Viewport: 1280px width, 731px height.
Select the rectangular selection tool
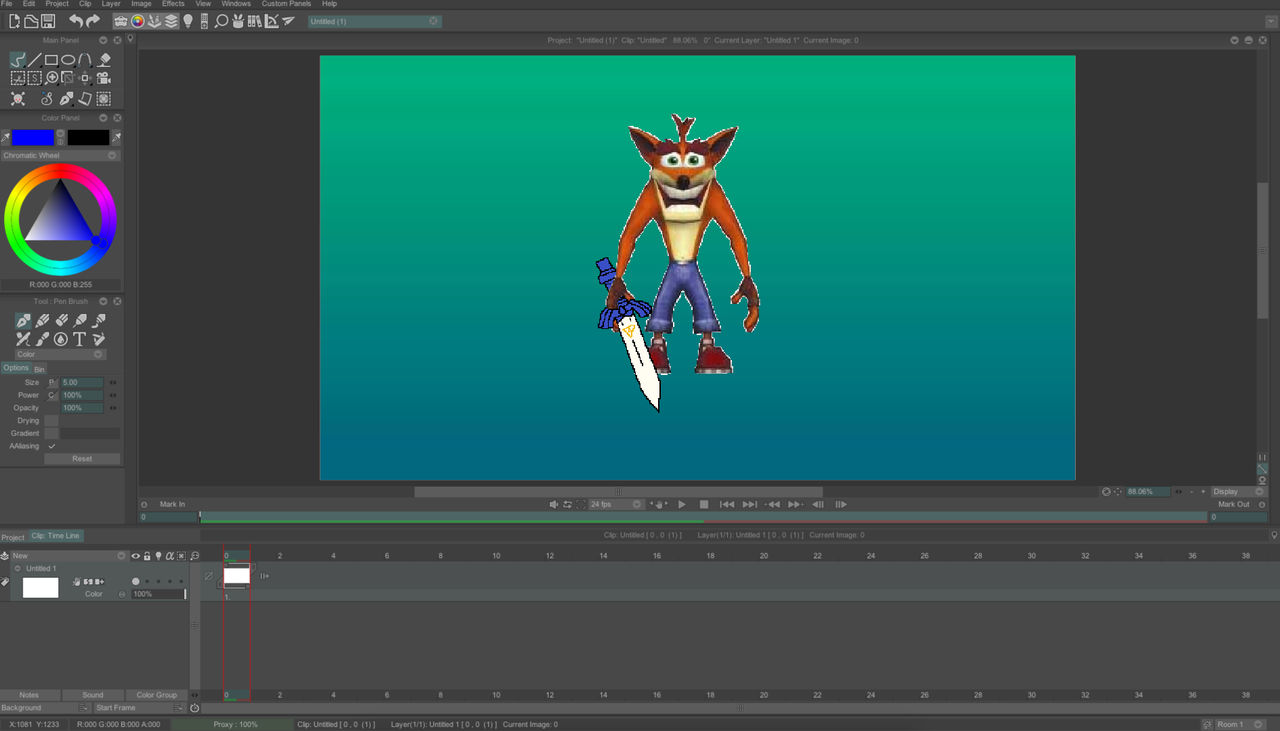coord(18,78)
